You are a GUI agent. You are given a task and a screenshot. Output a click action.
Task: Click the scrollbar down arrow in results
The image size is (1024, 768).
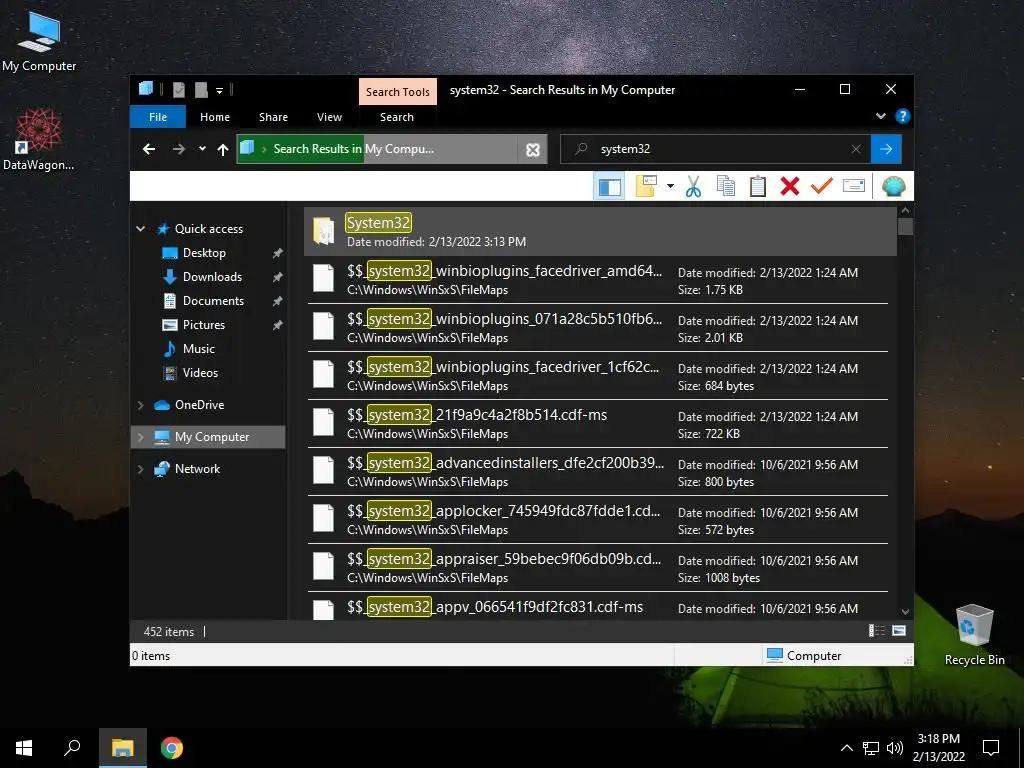905,612
